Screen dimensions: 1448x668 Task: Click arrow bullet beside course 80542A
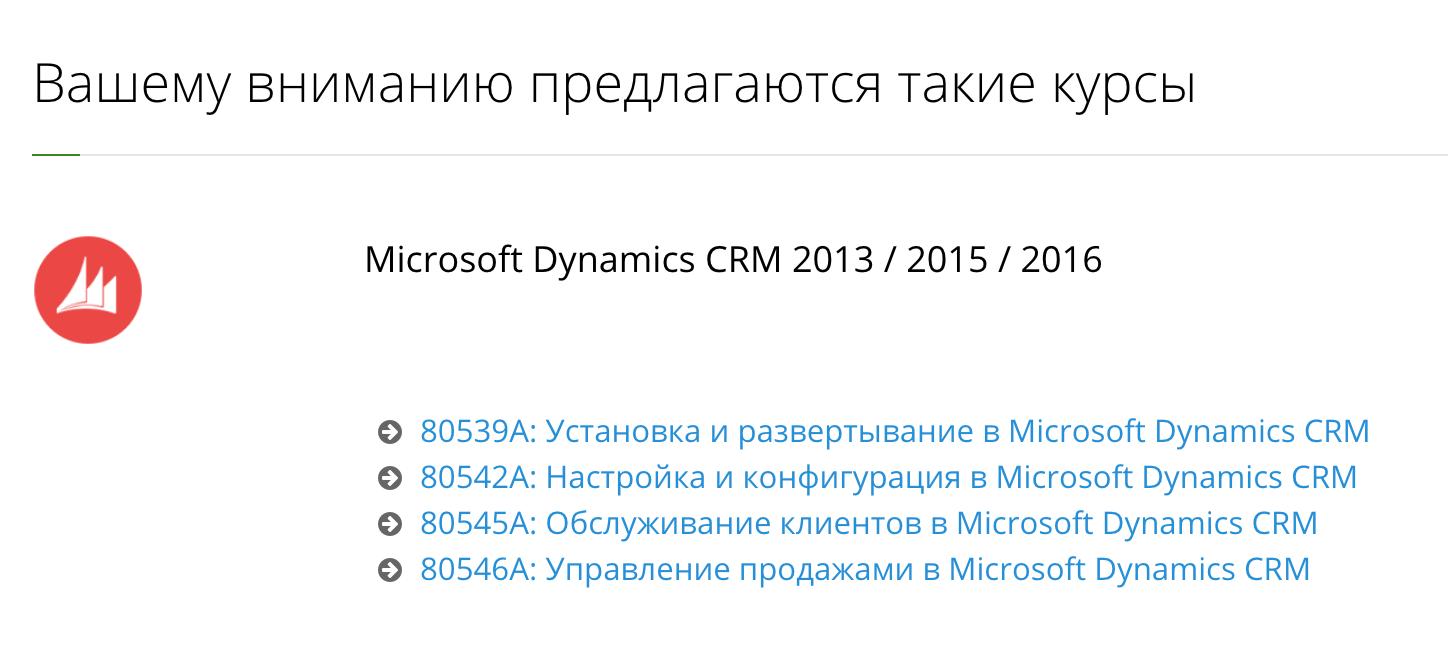[389, 479]
